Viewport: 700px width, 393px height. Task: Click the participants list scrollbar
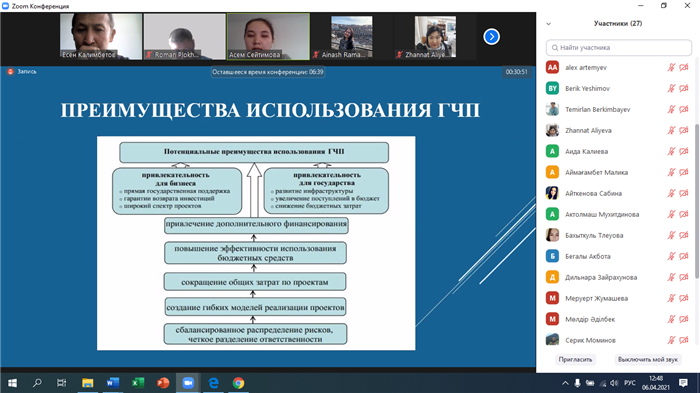697,201
